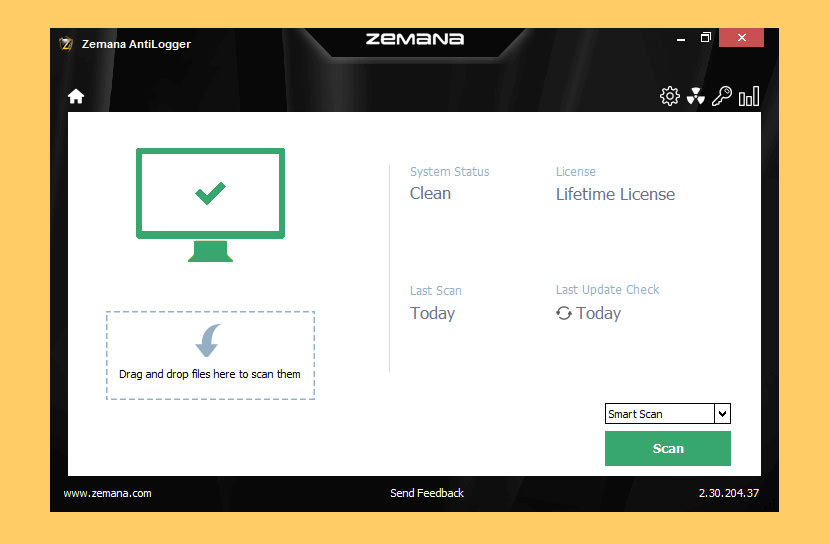Click the version number 2.30.204.37
The width and height of the screenshot is (830, 544).
(x=728, y=493)
